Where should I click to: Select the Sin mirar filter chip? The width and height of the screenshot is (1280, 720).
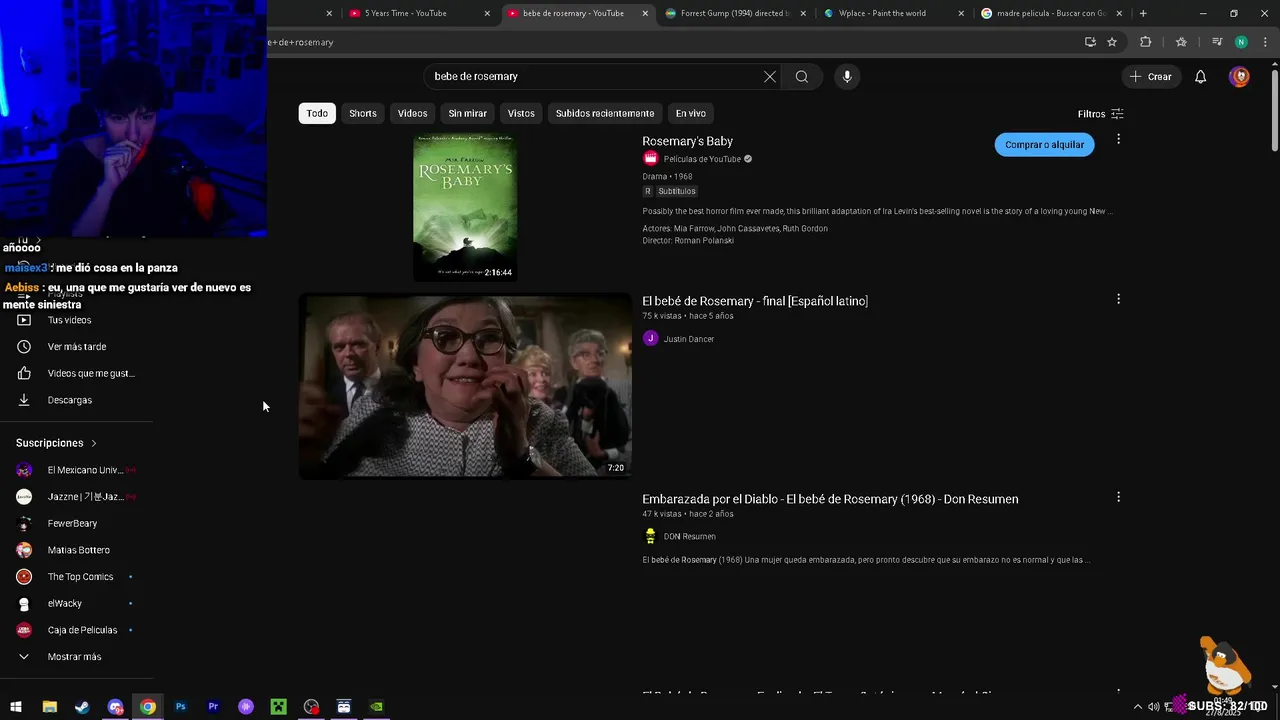467,113
